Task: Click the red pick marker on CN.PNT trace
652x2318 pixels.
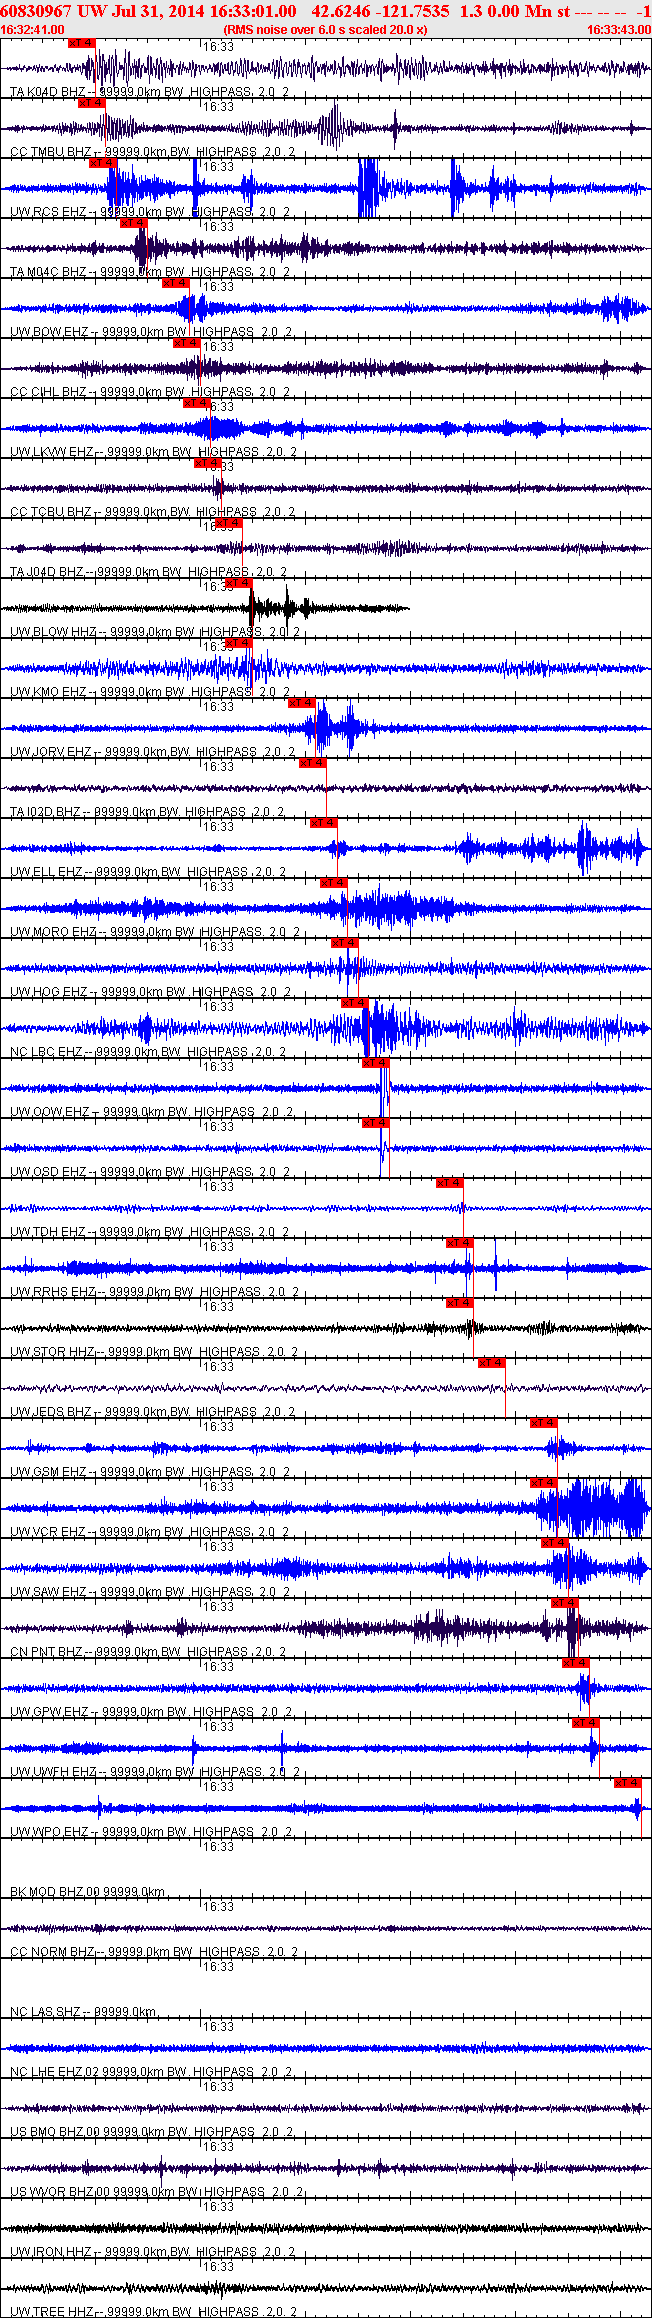Action: [565, 1603]
